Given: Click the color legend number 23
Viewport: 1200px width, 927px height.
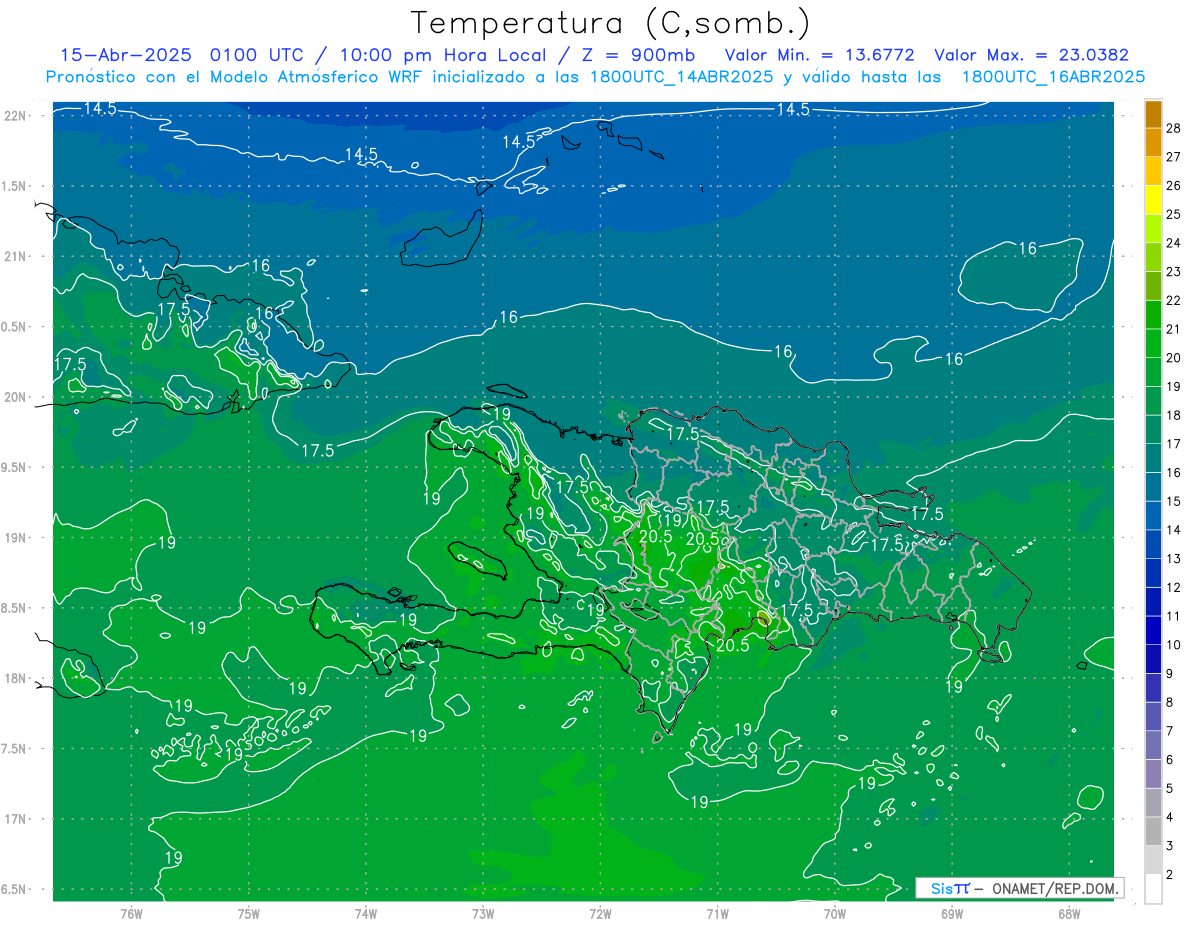Looking at the screenshot, I should click(x=1174, y=271).
